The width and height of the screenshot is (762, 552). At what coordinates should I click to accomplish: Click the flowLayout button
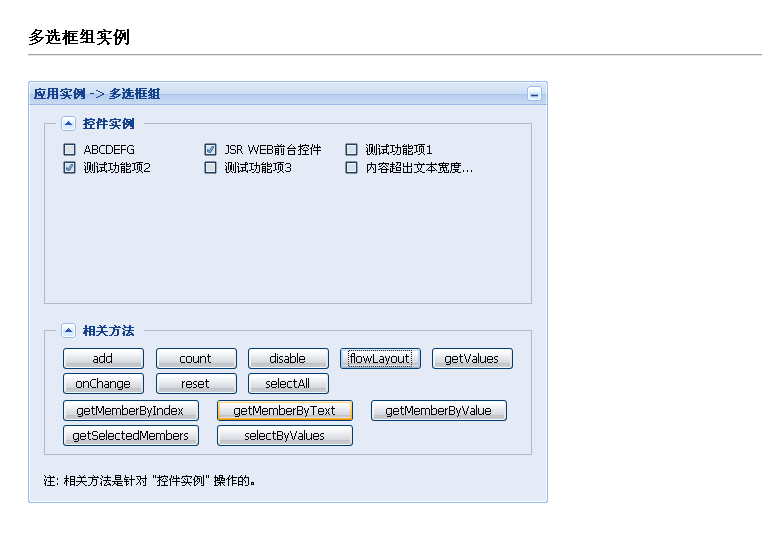click(380, 359)
